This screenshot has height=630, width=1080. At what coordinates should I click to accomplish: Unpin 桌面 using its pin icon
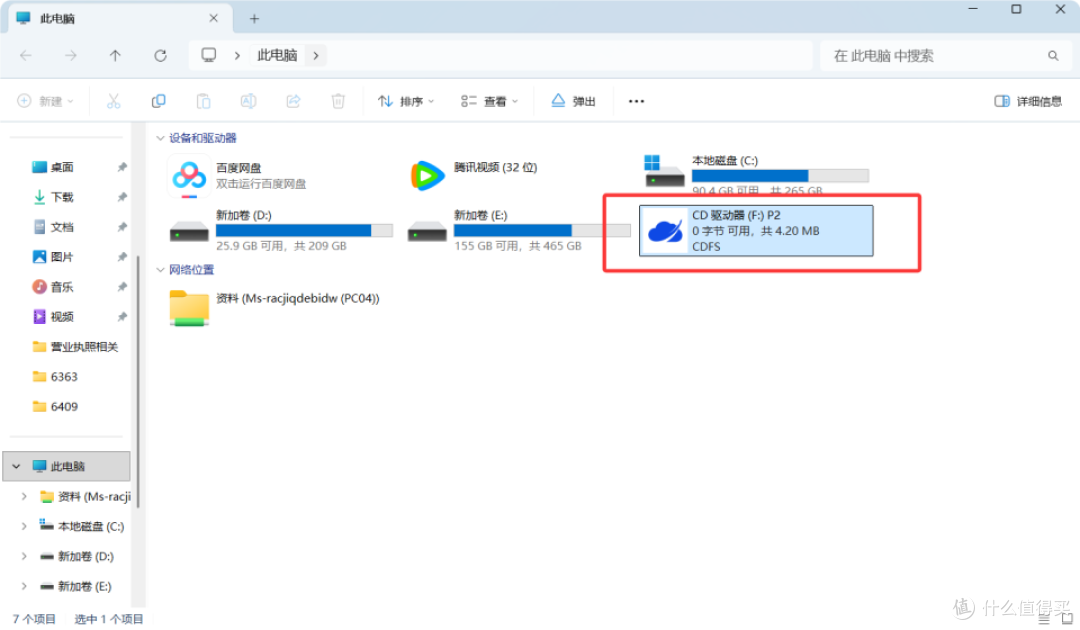(x=122, y=167)
